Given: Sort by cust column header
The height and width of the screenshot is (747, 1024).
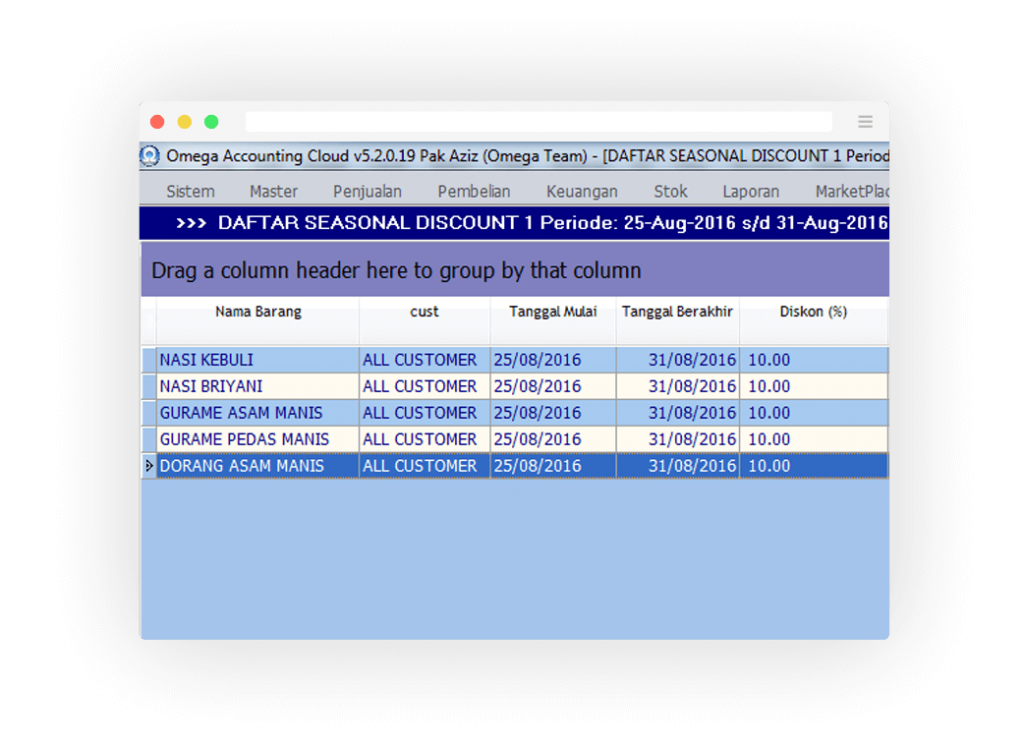Looking at the screenshot, I should pos(424,320).
